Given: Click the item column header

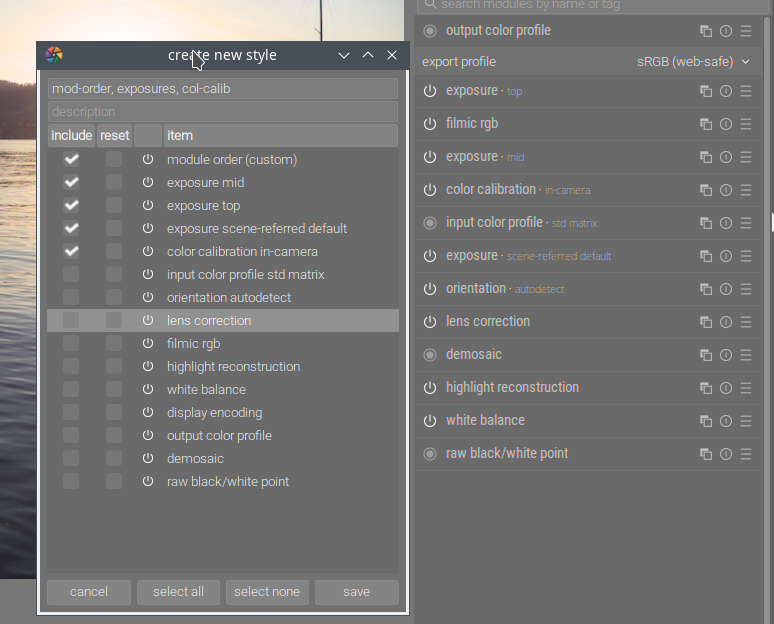Looking at the screenshot, I should coord(280,135).
